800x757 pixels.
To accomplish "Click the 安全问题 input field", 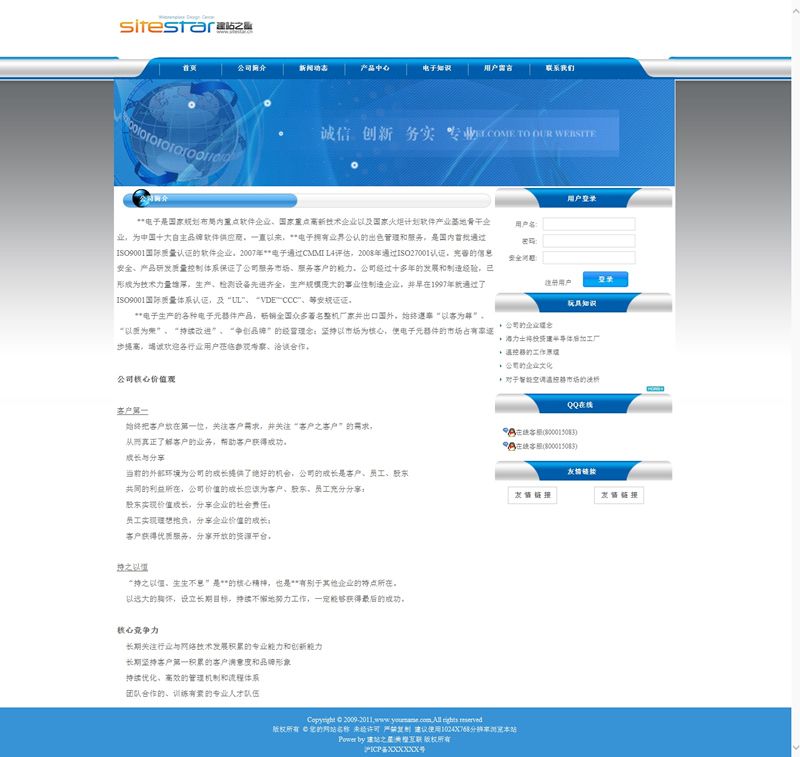I will tap(602, 258).
